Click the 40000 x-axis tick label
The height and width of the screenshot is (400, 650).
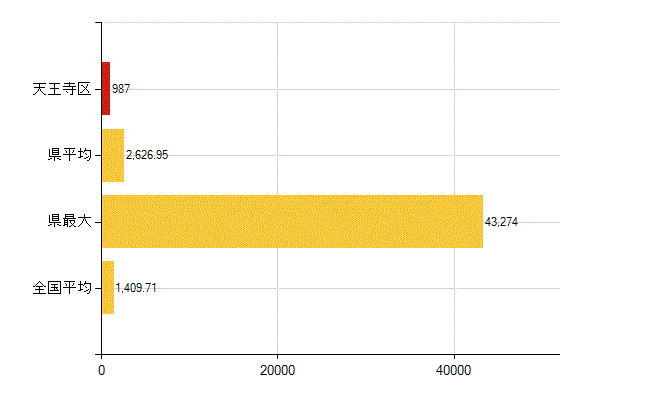(454, 370)
